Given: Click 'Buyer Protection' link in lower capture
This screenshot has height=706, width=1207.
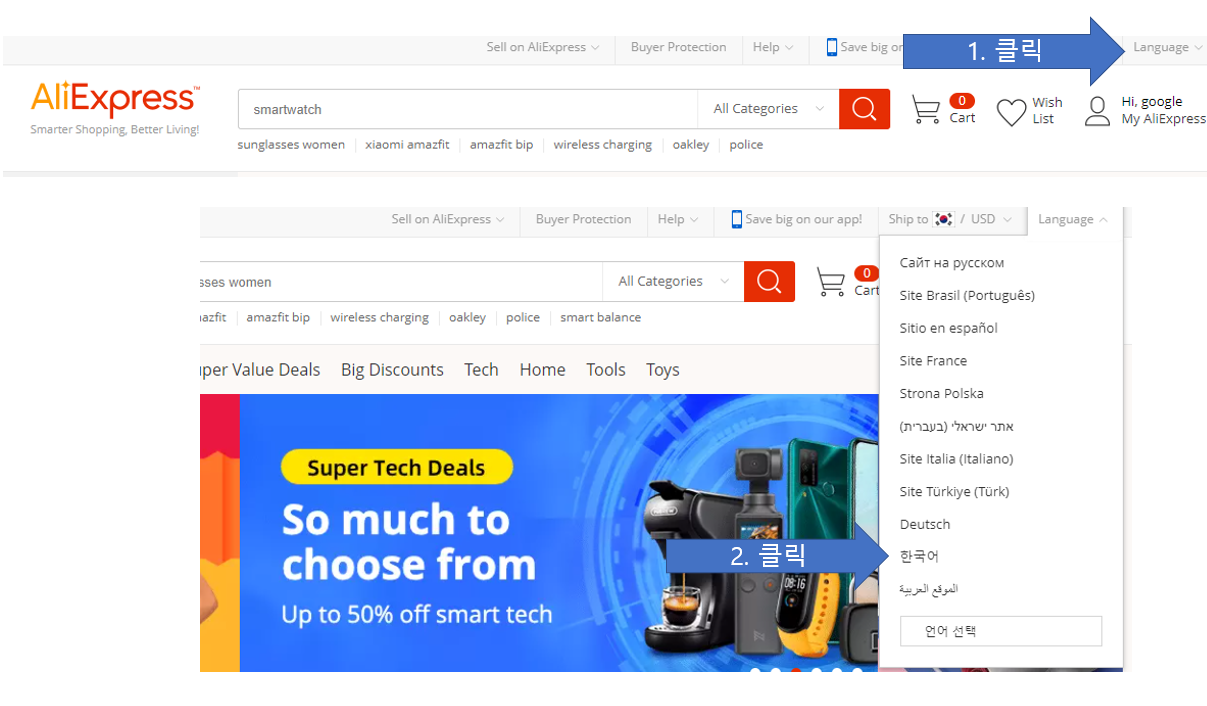Looking at the screenshot, I should (x=583, y=219).
